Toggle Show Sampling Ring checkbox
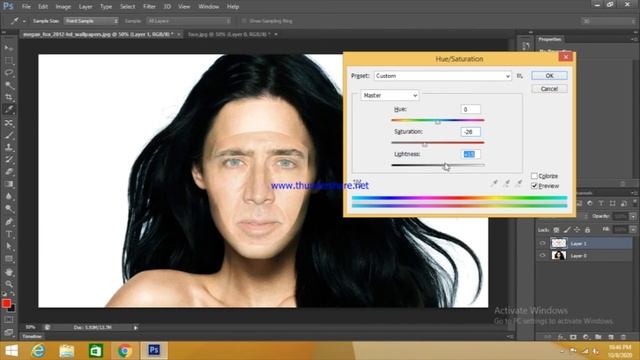Screen dimensions: 640x360 click(244, 21)
